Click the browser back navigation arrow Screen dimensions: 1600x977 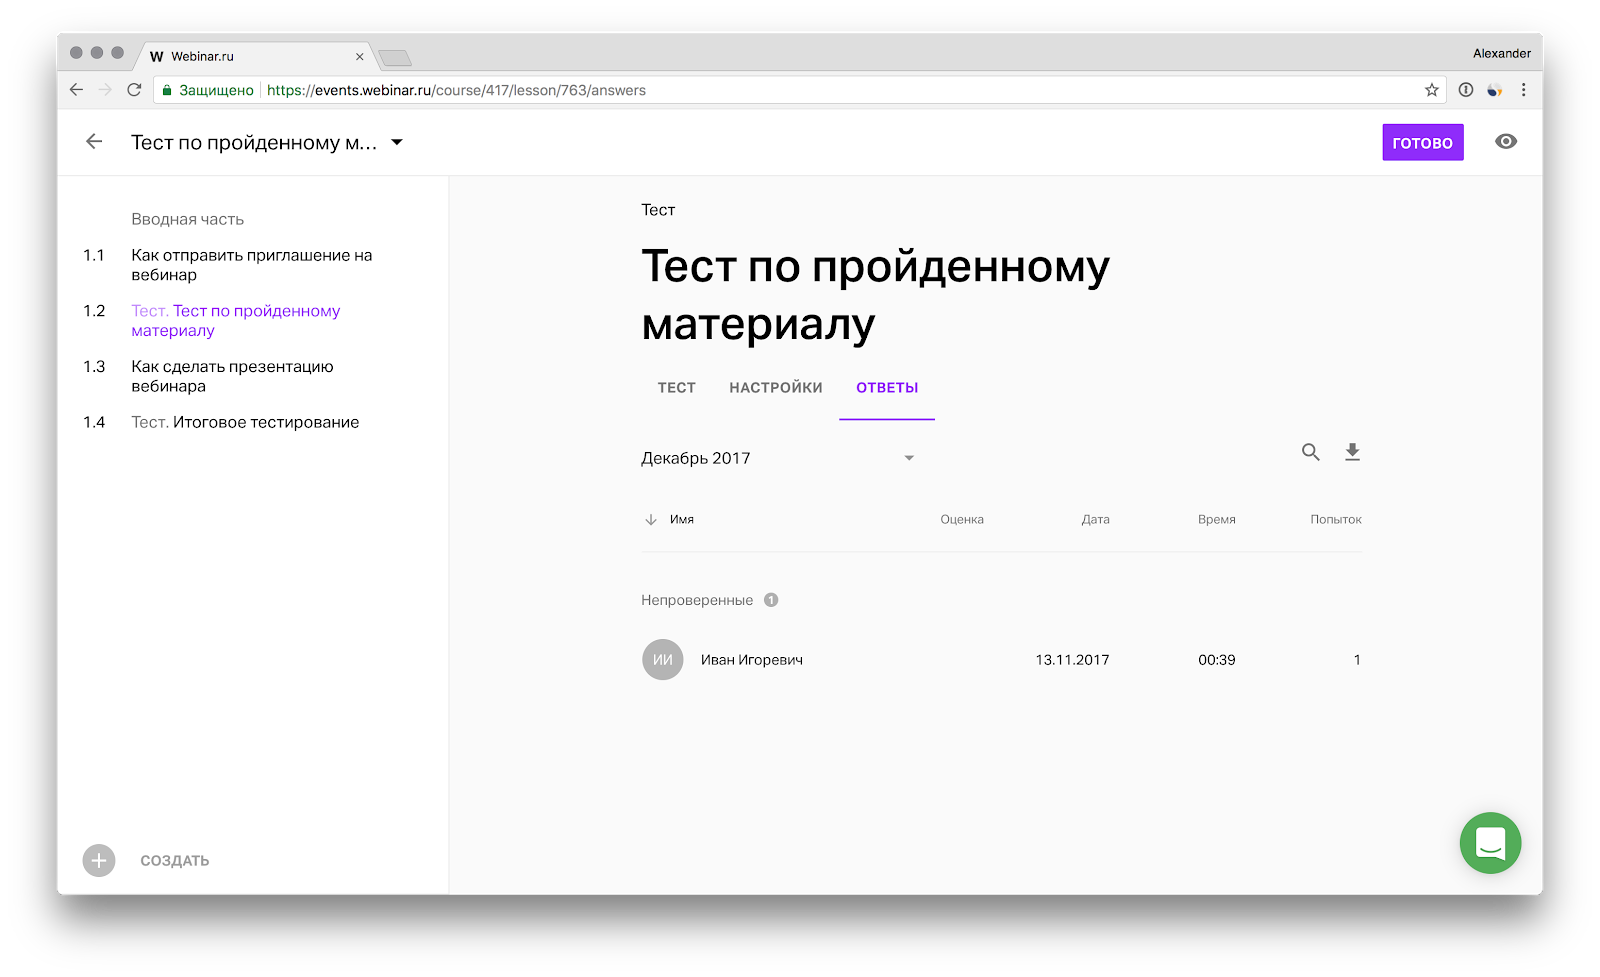(x=77, y=90)
